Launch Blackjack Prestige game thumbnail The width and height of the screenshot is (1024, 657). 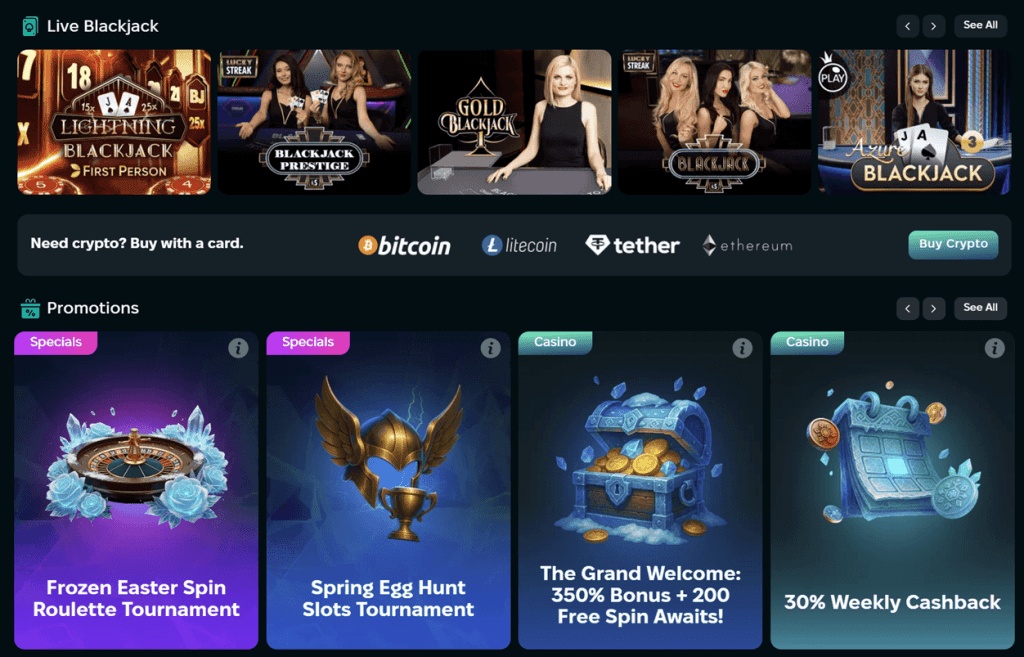pyautogui.click(x=314, y=122)
